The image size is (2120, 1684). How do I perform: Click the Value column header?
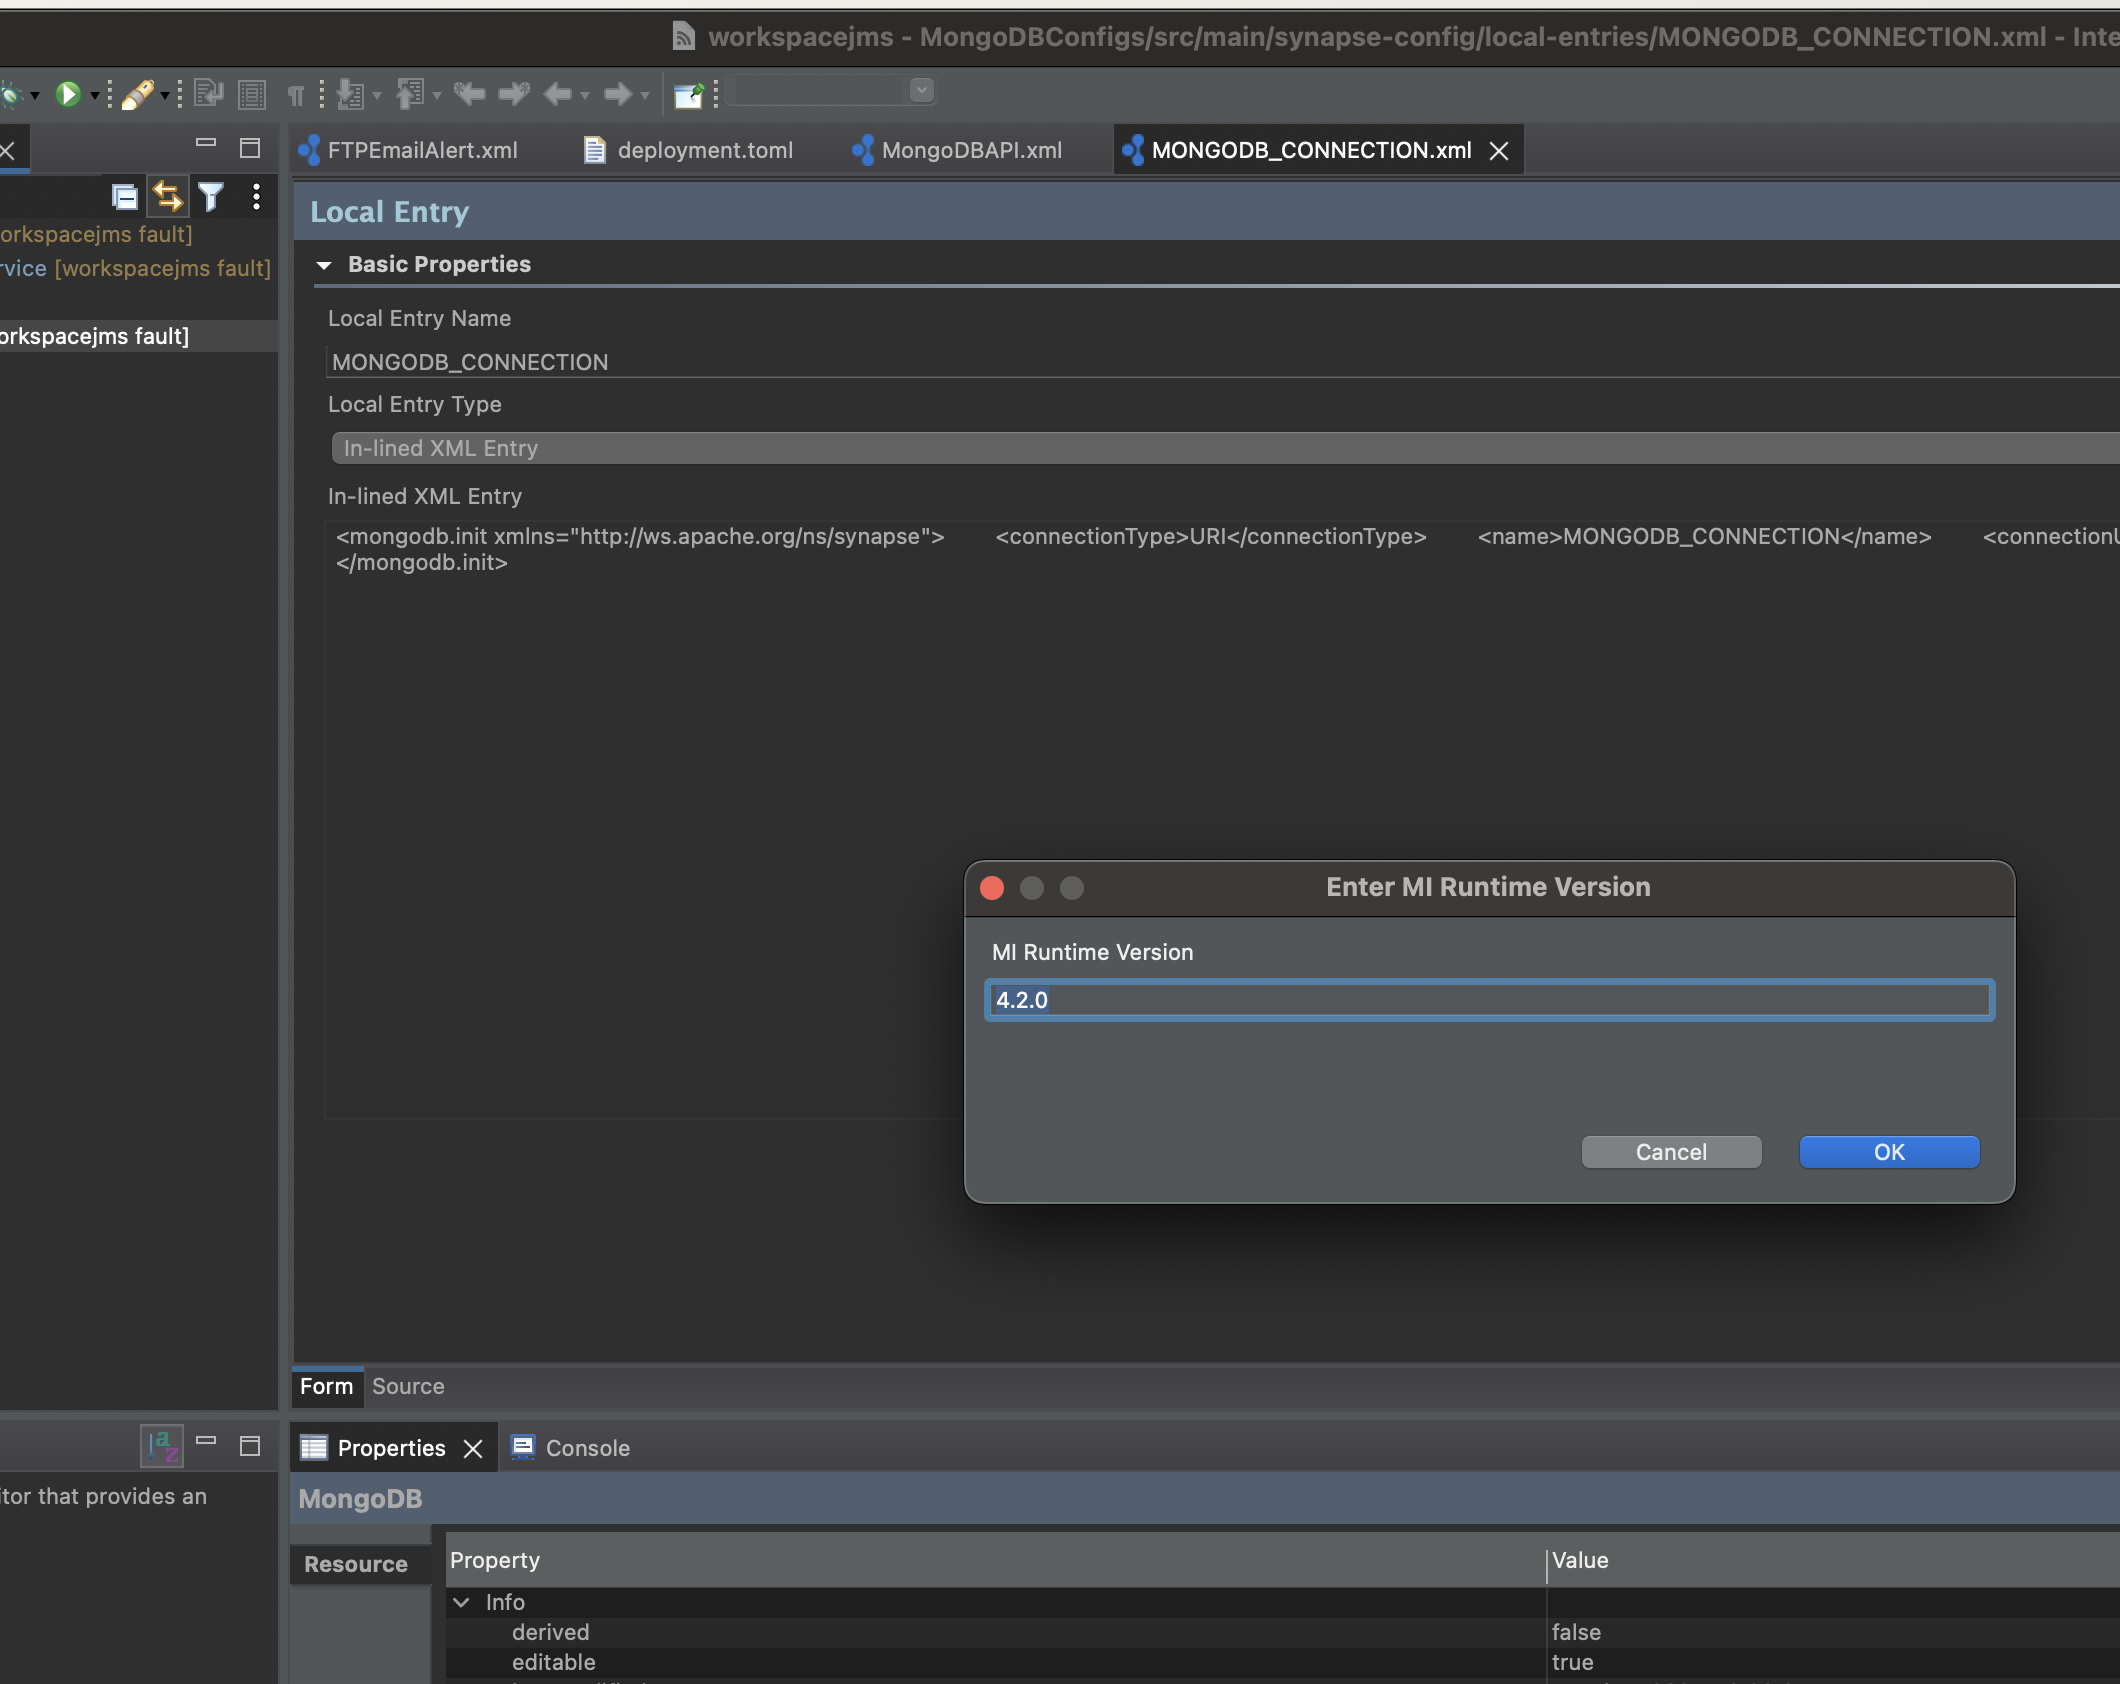[x=1834, y=1560]
